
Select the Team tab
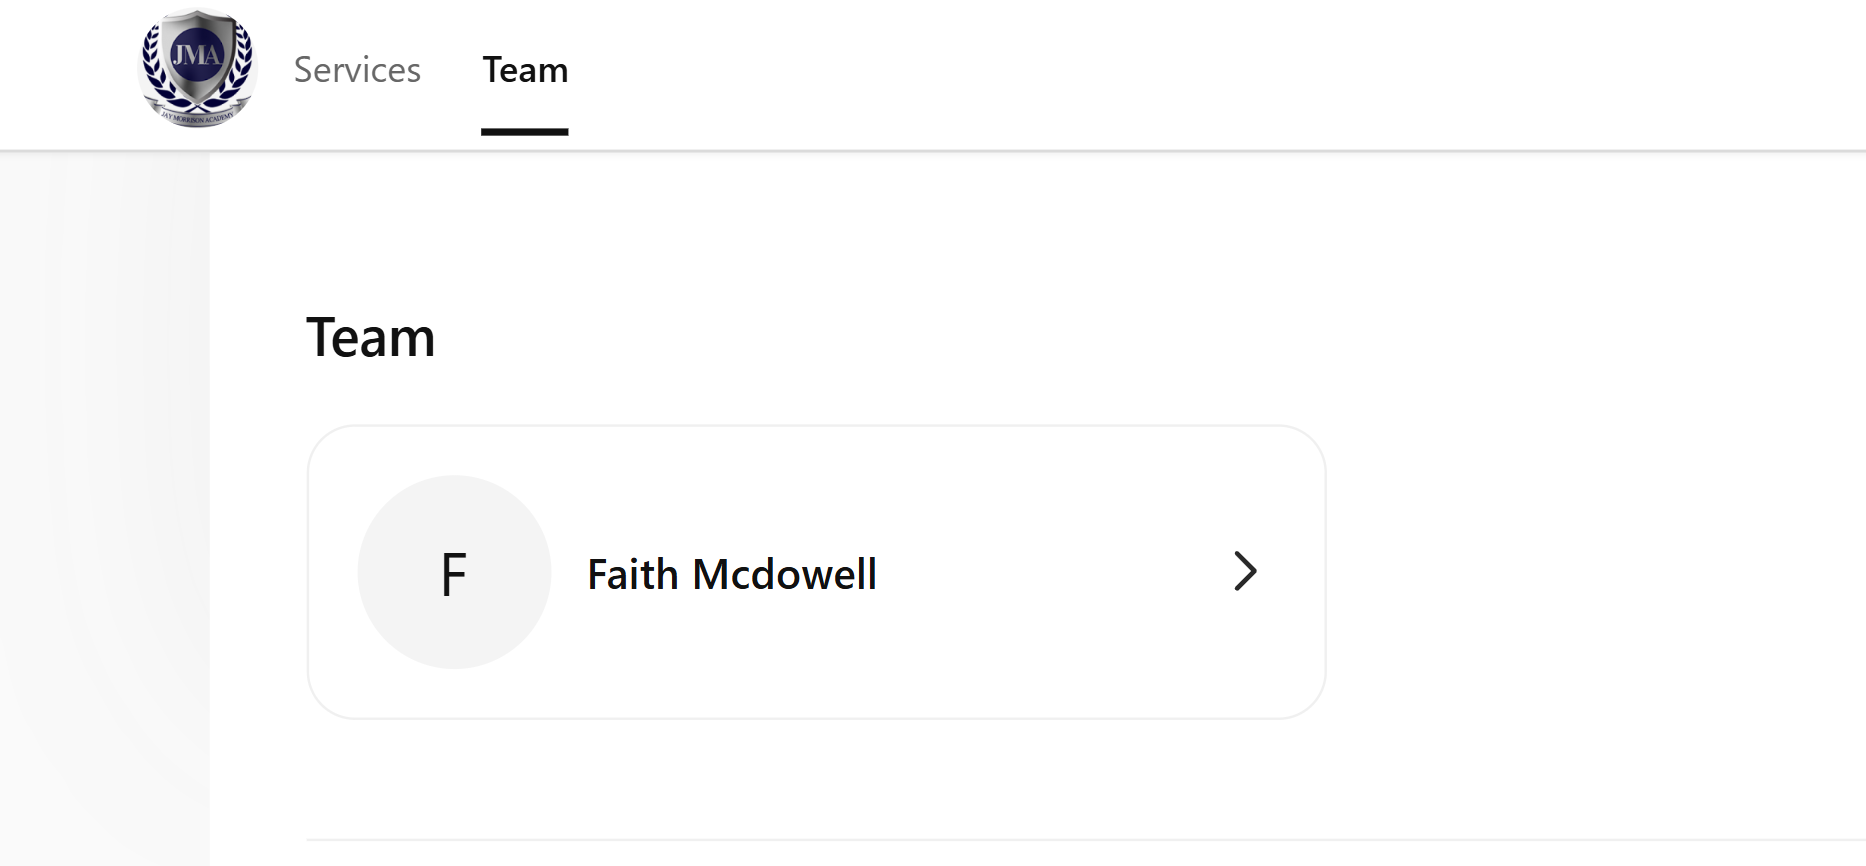coord(525,70)
